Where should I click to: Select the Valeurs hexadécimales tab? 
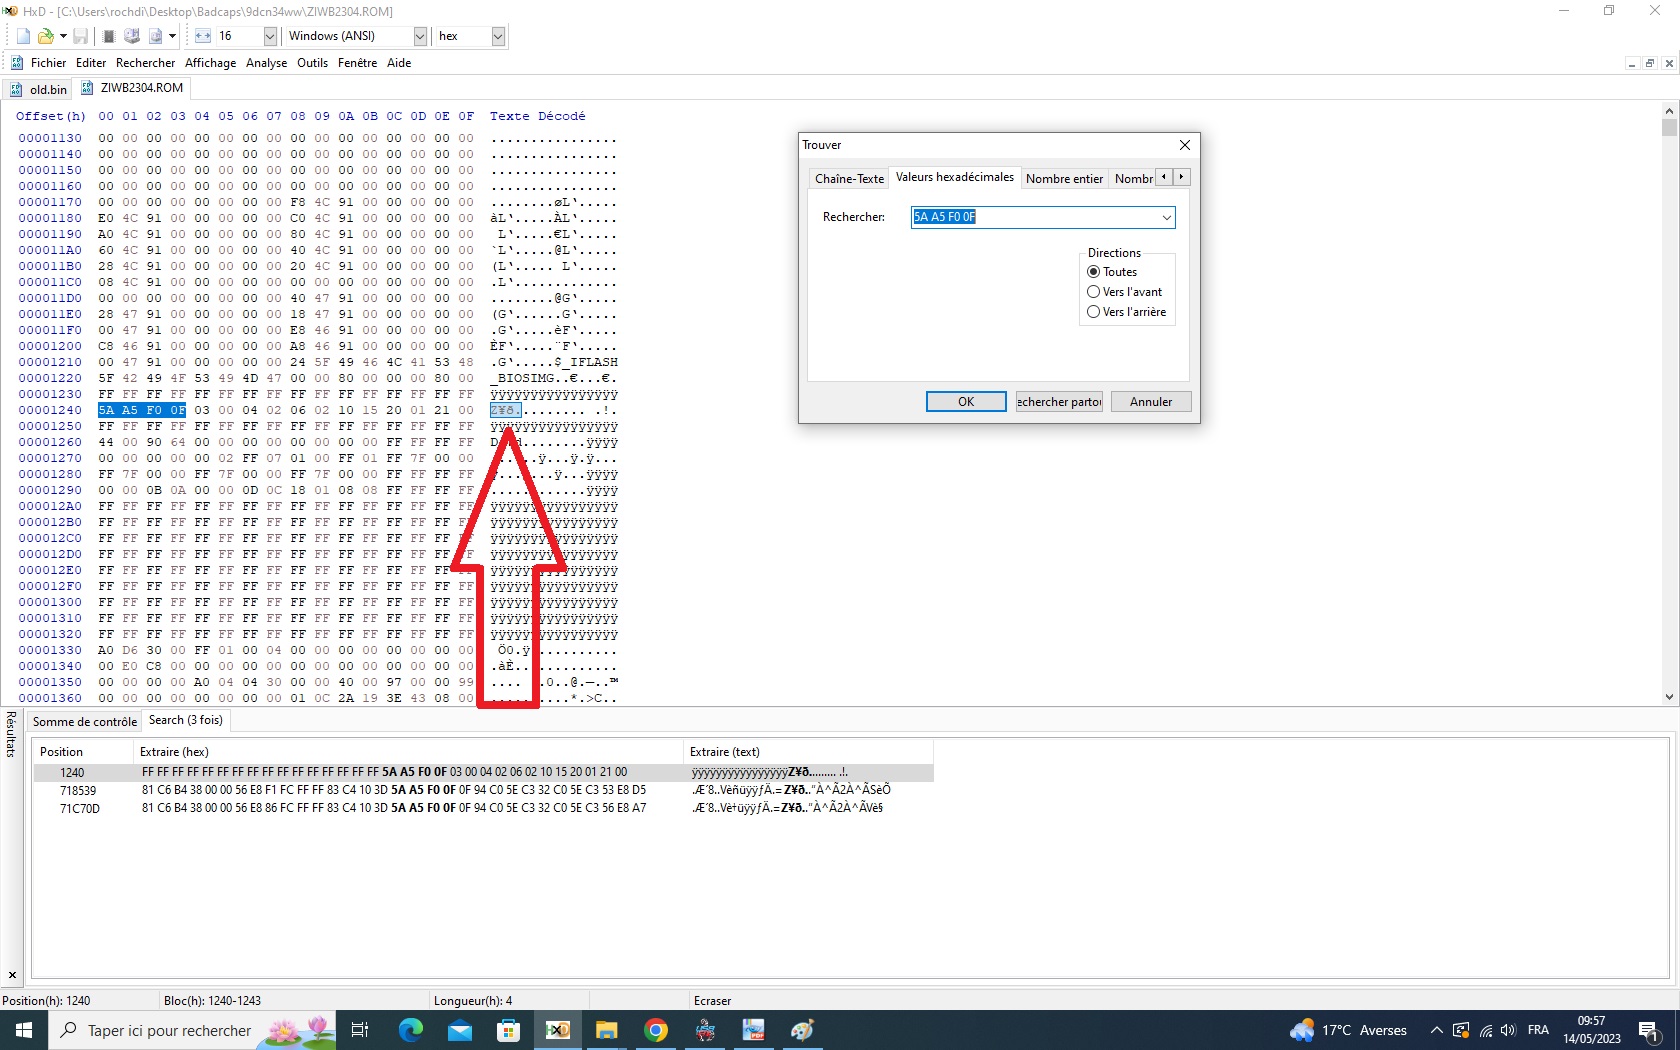(955, 177)
